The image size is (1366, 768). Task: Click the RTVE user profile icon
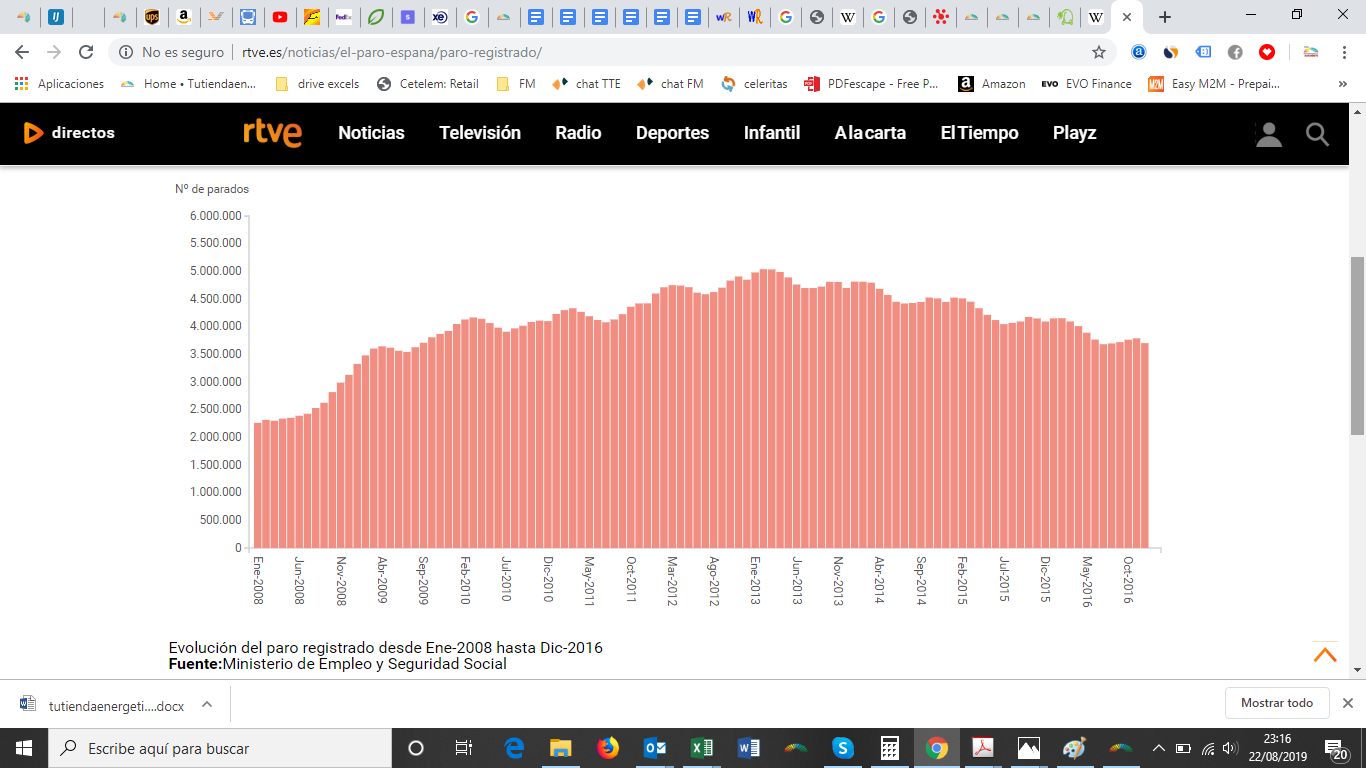[x=1269, y=134]
